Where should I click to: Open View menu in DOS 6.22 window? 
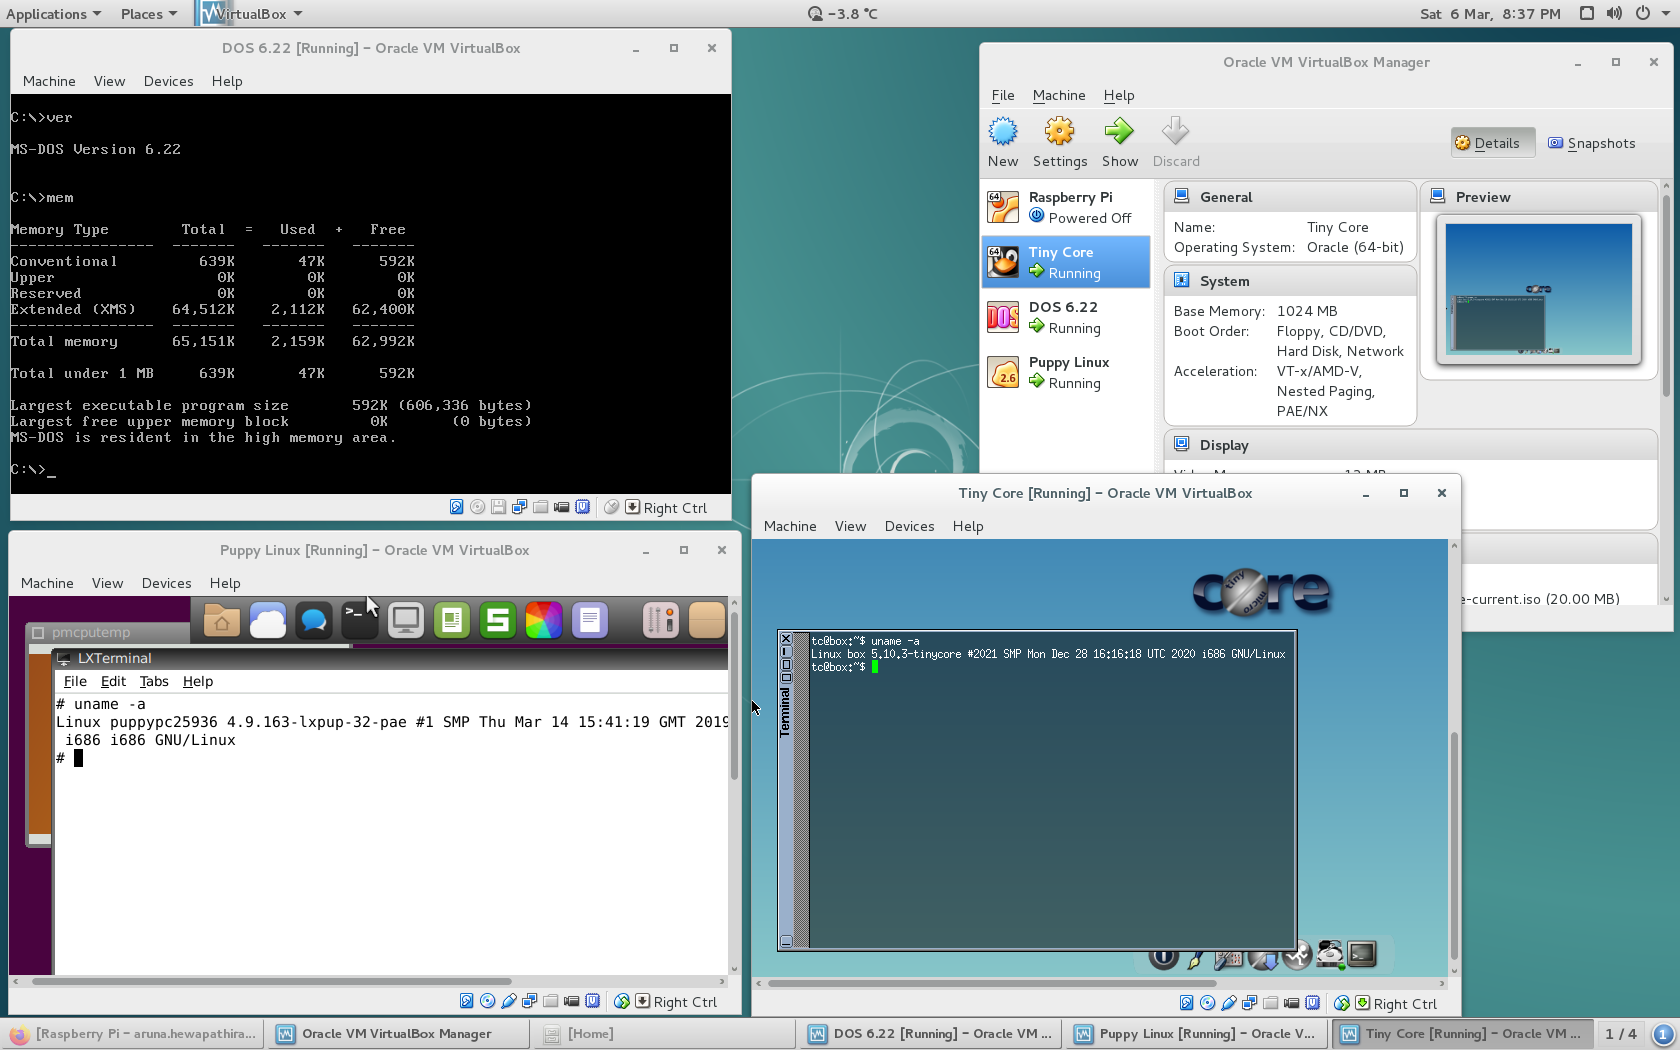tap(109, 81)
